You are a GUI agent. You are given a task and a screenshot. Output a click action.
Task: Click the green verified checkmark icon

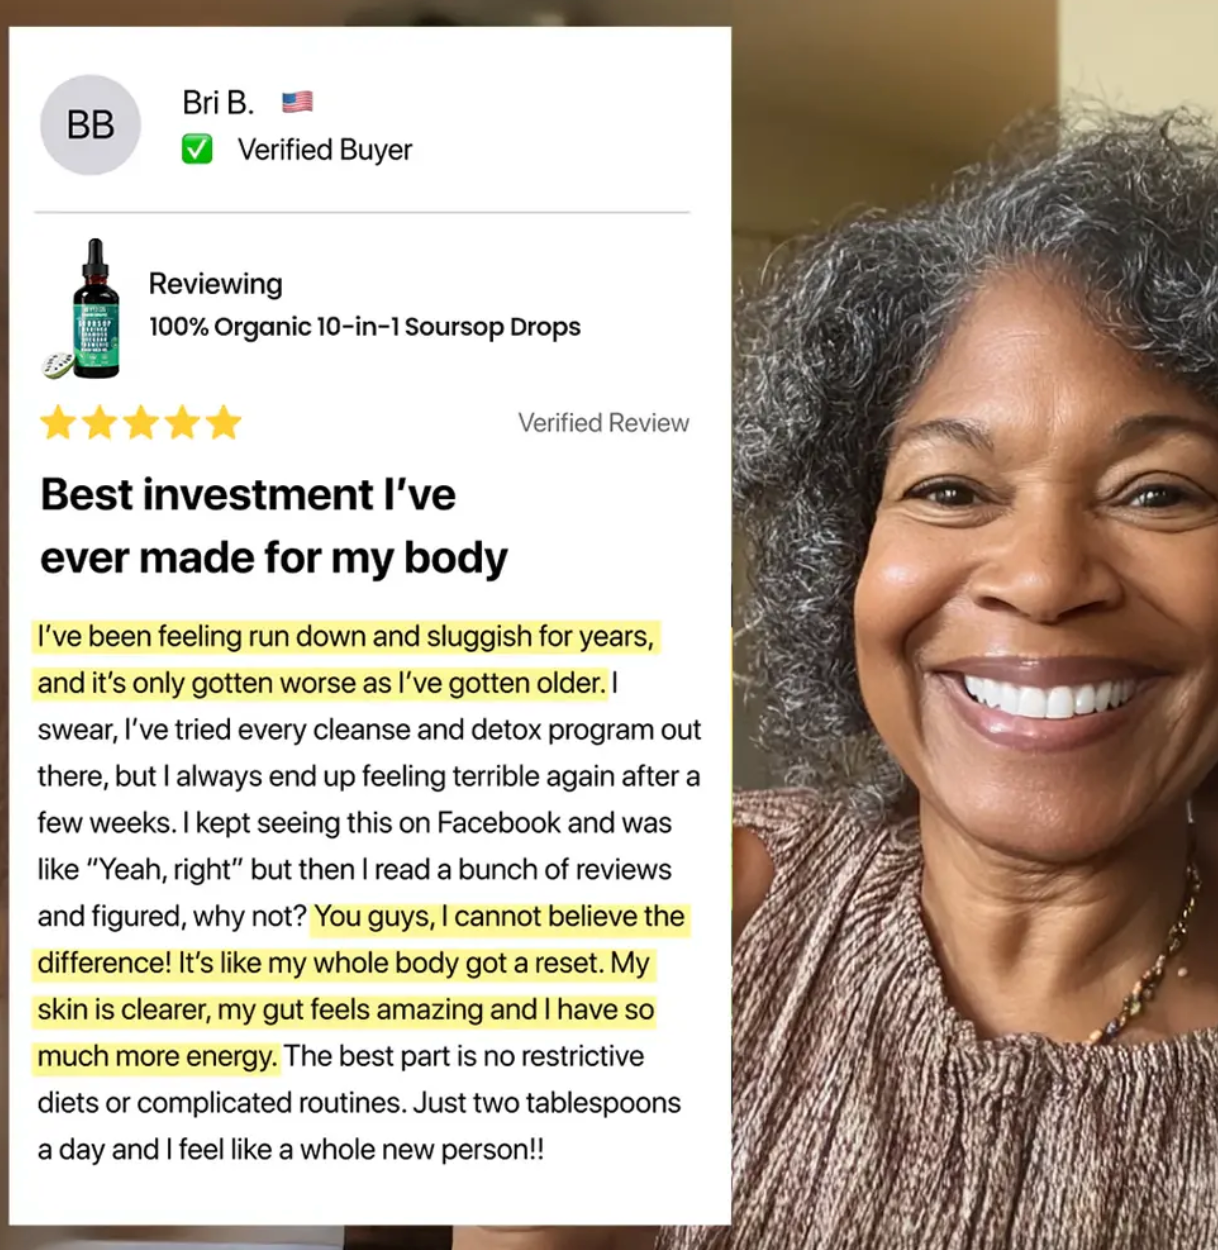pos(197,150)
